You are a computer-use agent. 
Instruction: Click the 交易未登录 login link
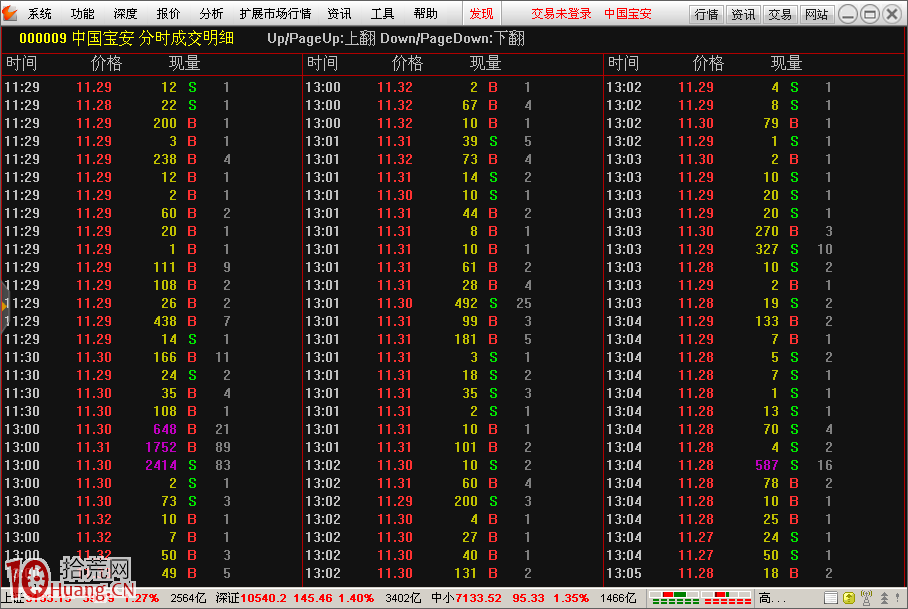click(x=561, y=14)
